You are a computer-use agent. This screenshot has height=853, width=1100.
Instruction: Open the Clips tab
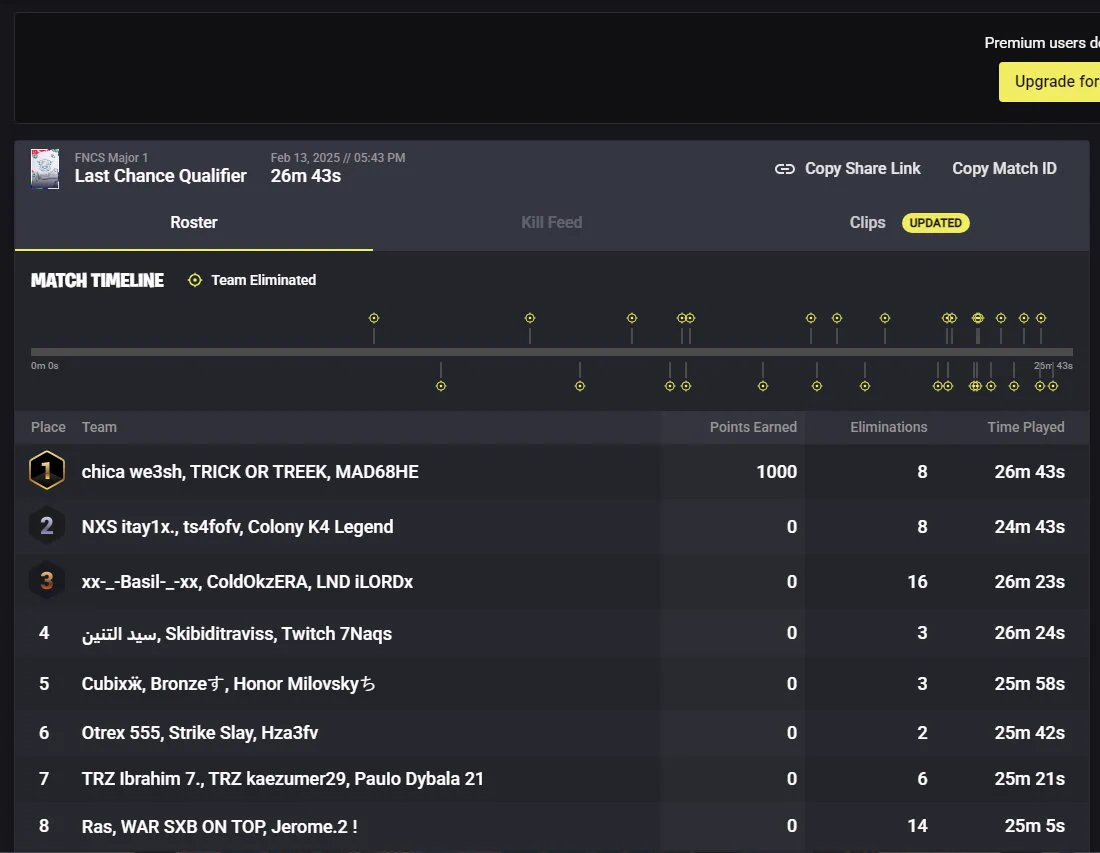pos(867,222)
